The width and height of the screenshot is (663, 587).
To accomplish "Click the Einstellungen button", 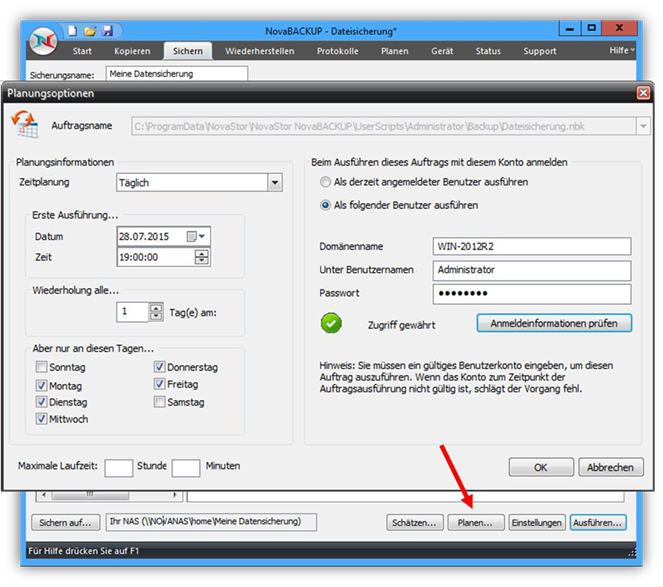I will tap(537, 522).
